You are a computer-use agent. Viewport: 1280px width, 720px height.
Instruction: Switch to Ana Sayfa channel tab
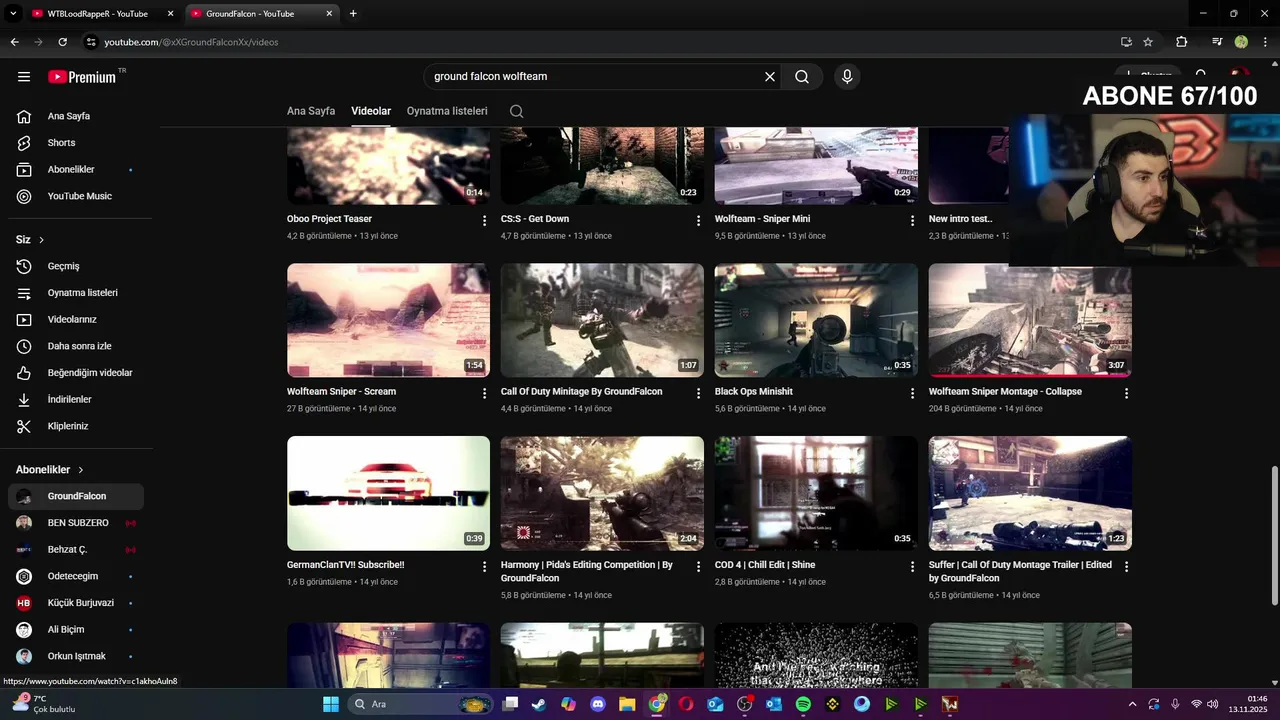click(311, 111)
